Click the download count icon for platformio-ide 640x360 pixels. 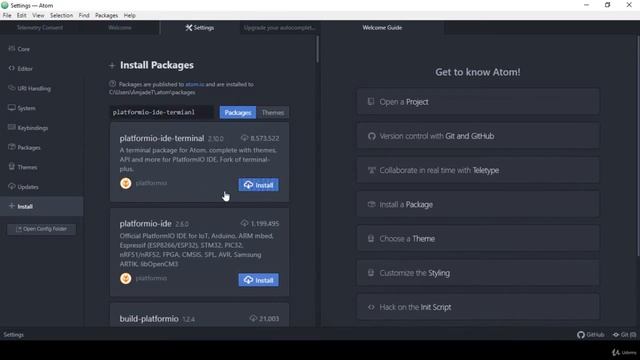[244, 223]
